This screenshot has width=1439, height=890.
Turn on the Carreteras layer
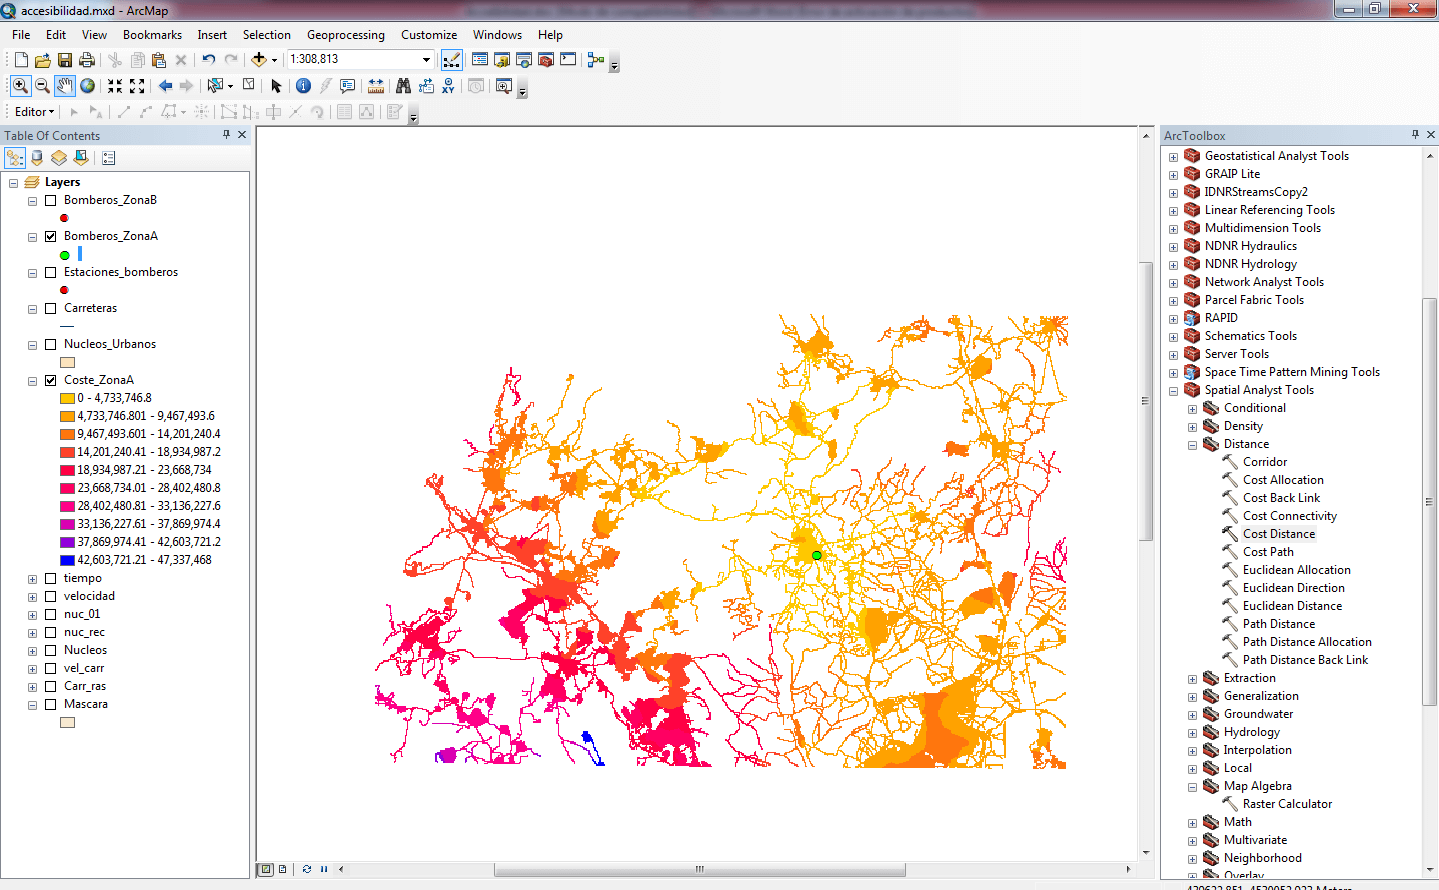click(x=51, y=309)
